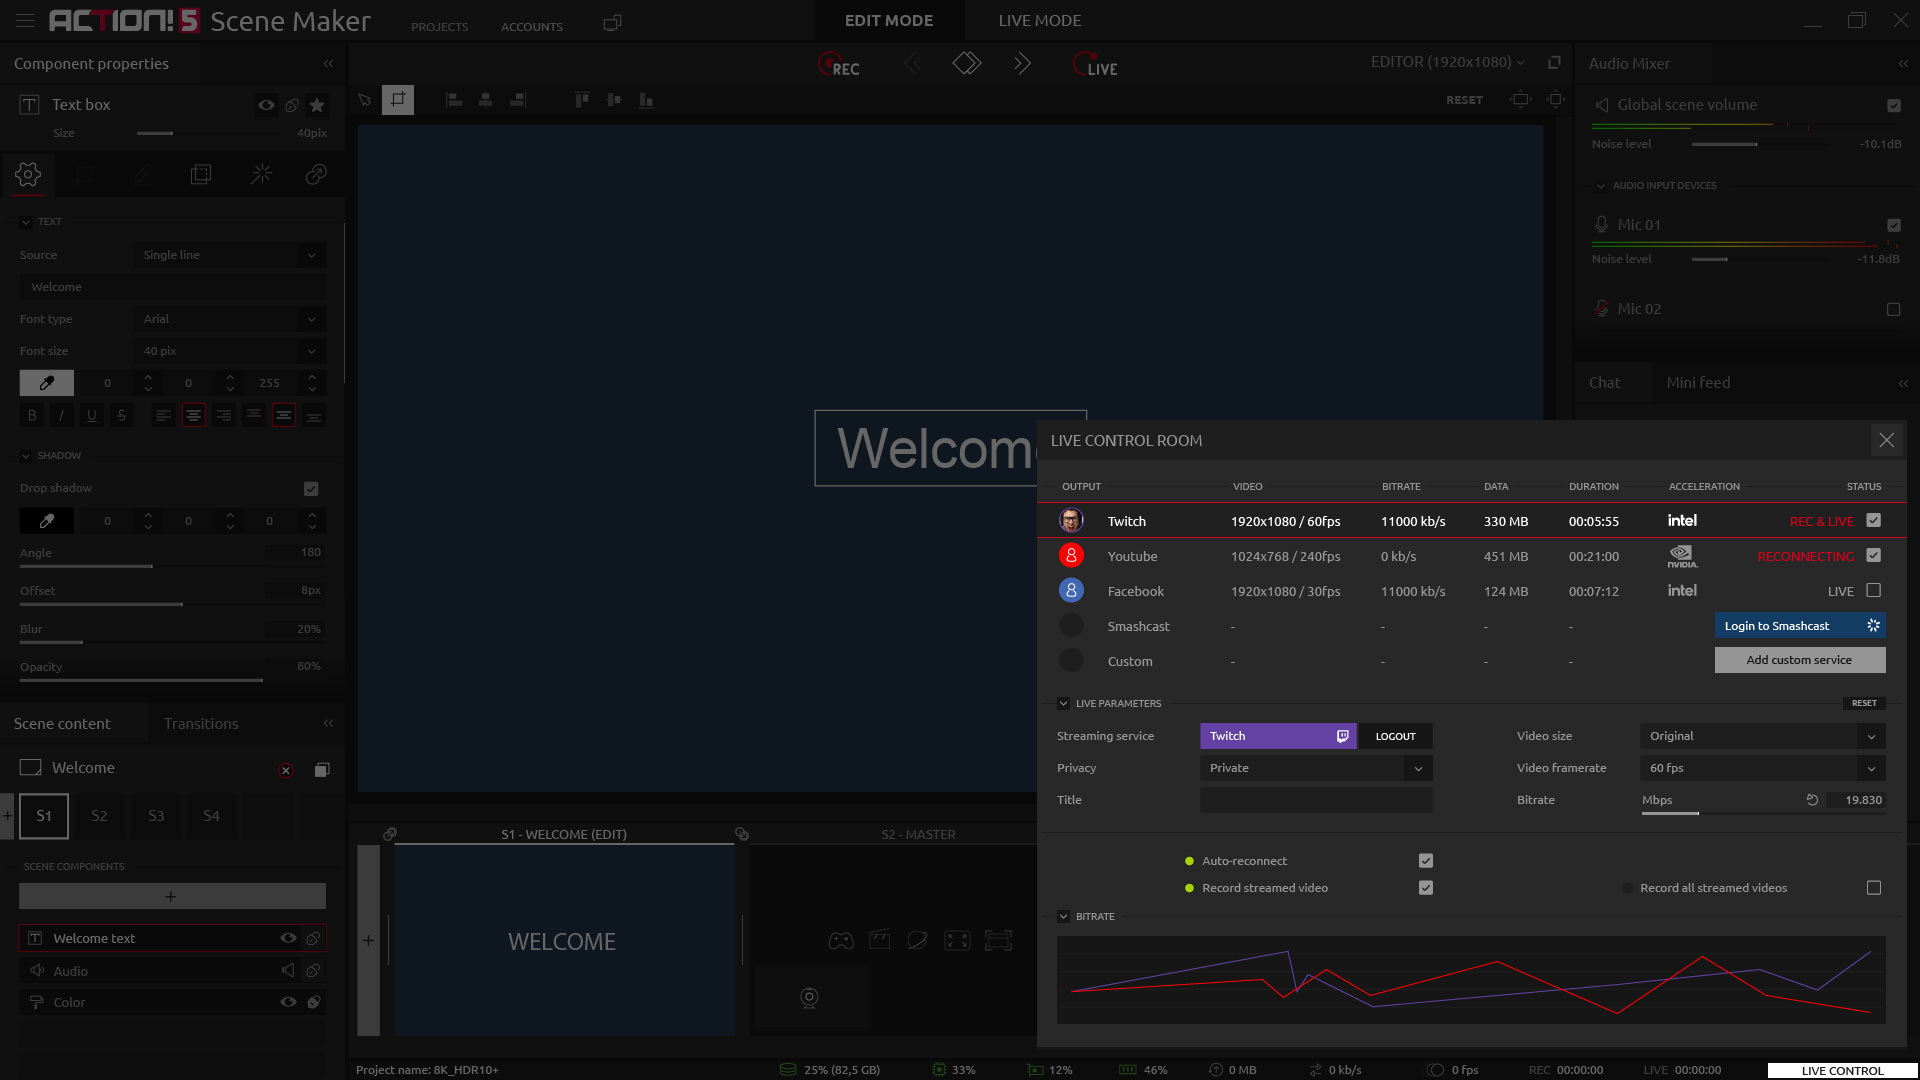Click the LIVE streaming icon

1094,65
